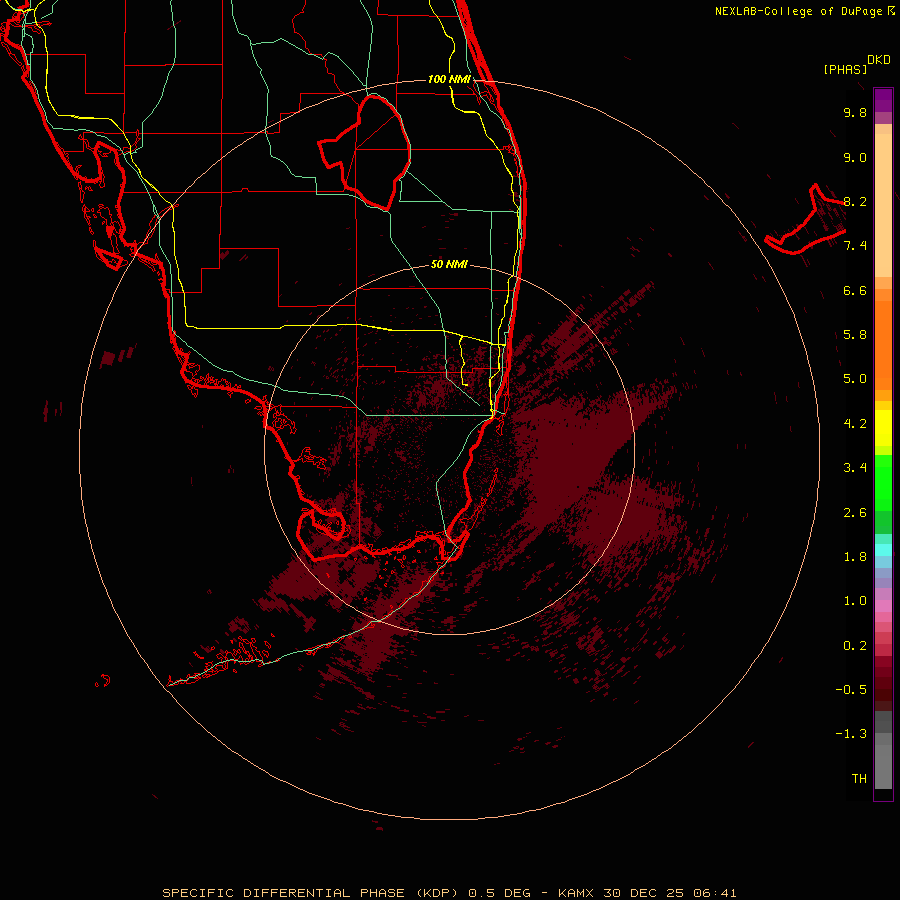Click the 7.4 legend value
The image size is (900, 900).
click(855, 246)
